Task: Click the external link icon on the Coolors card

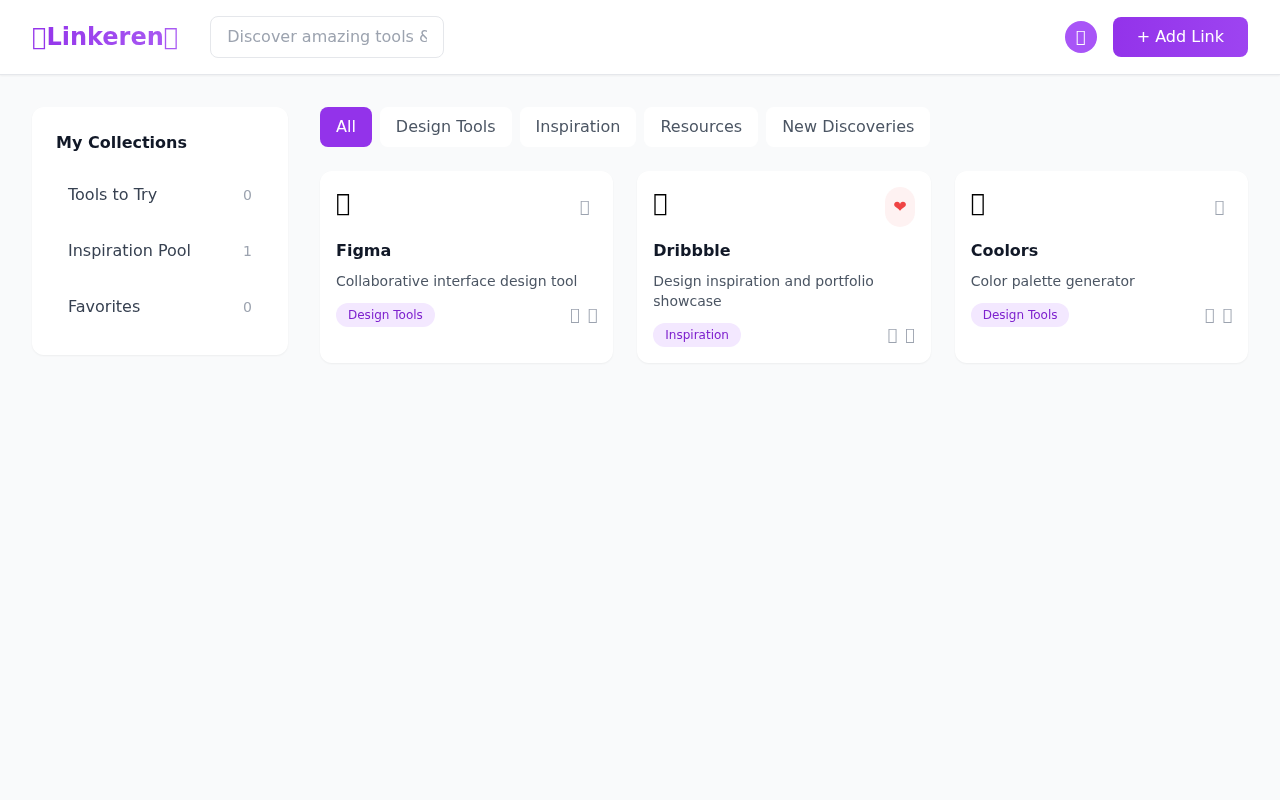Action: [x=1208, y=315]
